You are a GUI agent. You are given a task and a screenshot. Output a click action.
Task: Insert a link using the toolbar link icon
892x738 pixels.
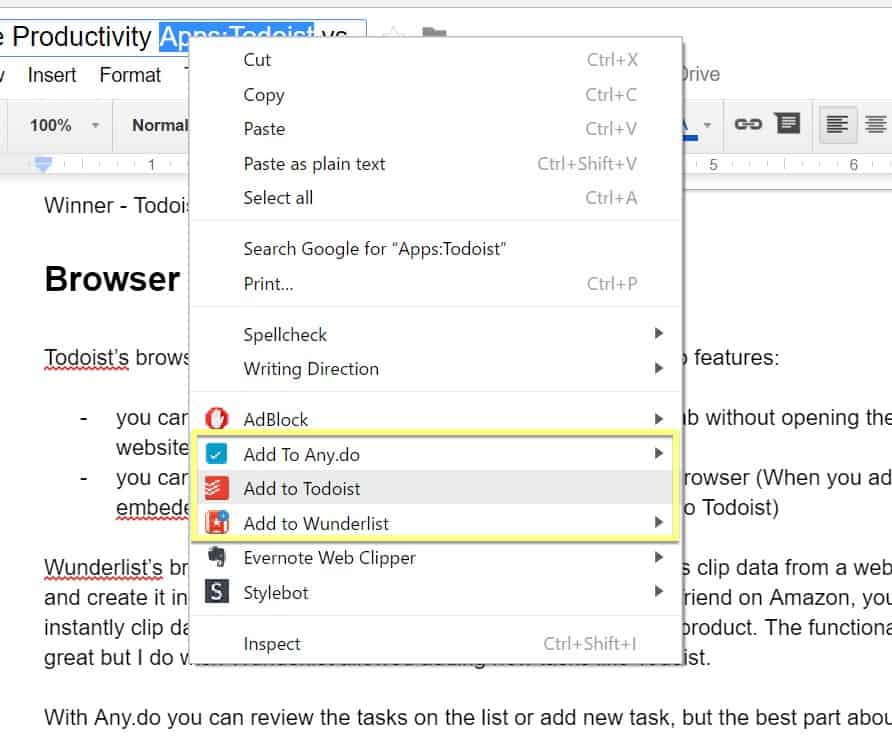click(x=748, y=124)
